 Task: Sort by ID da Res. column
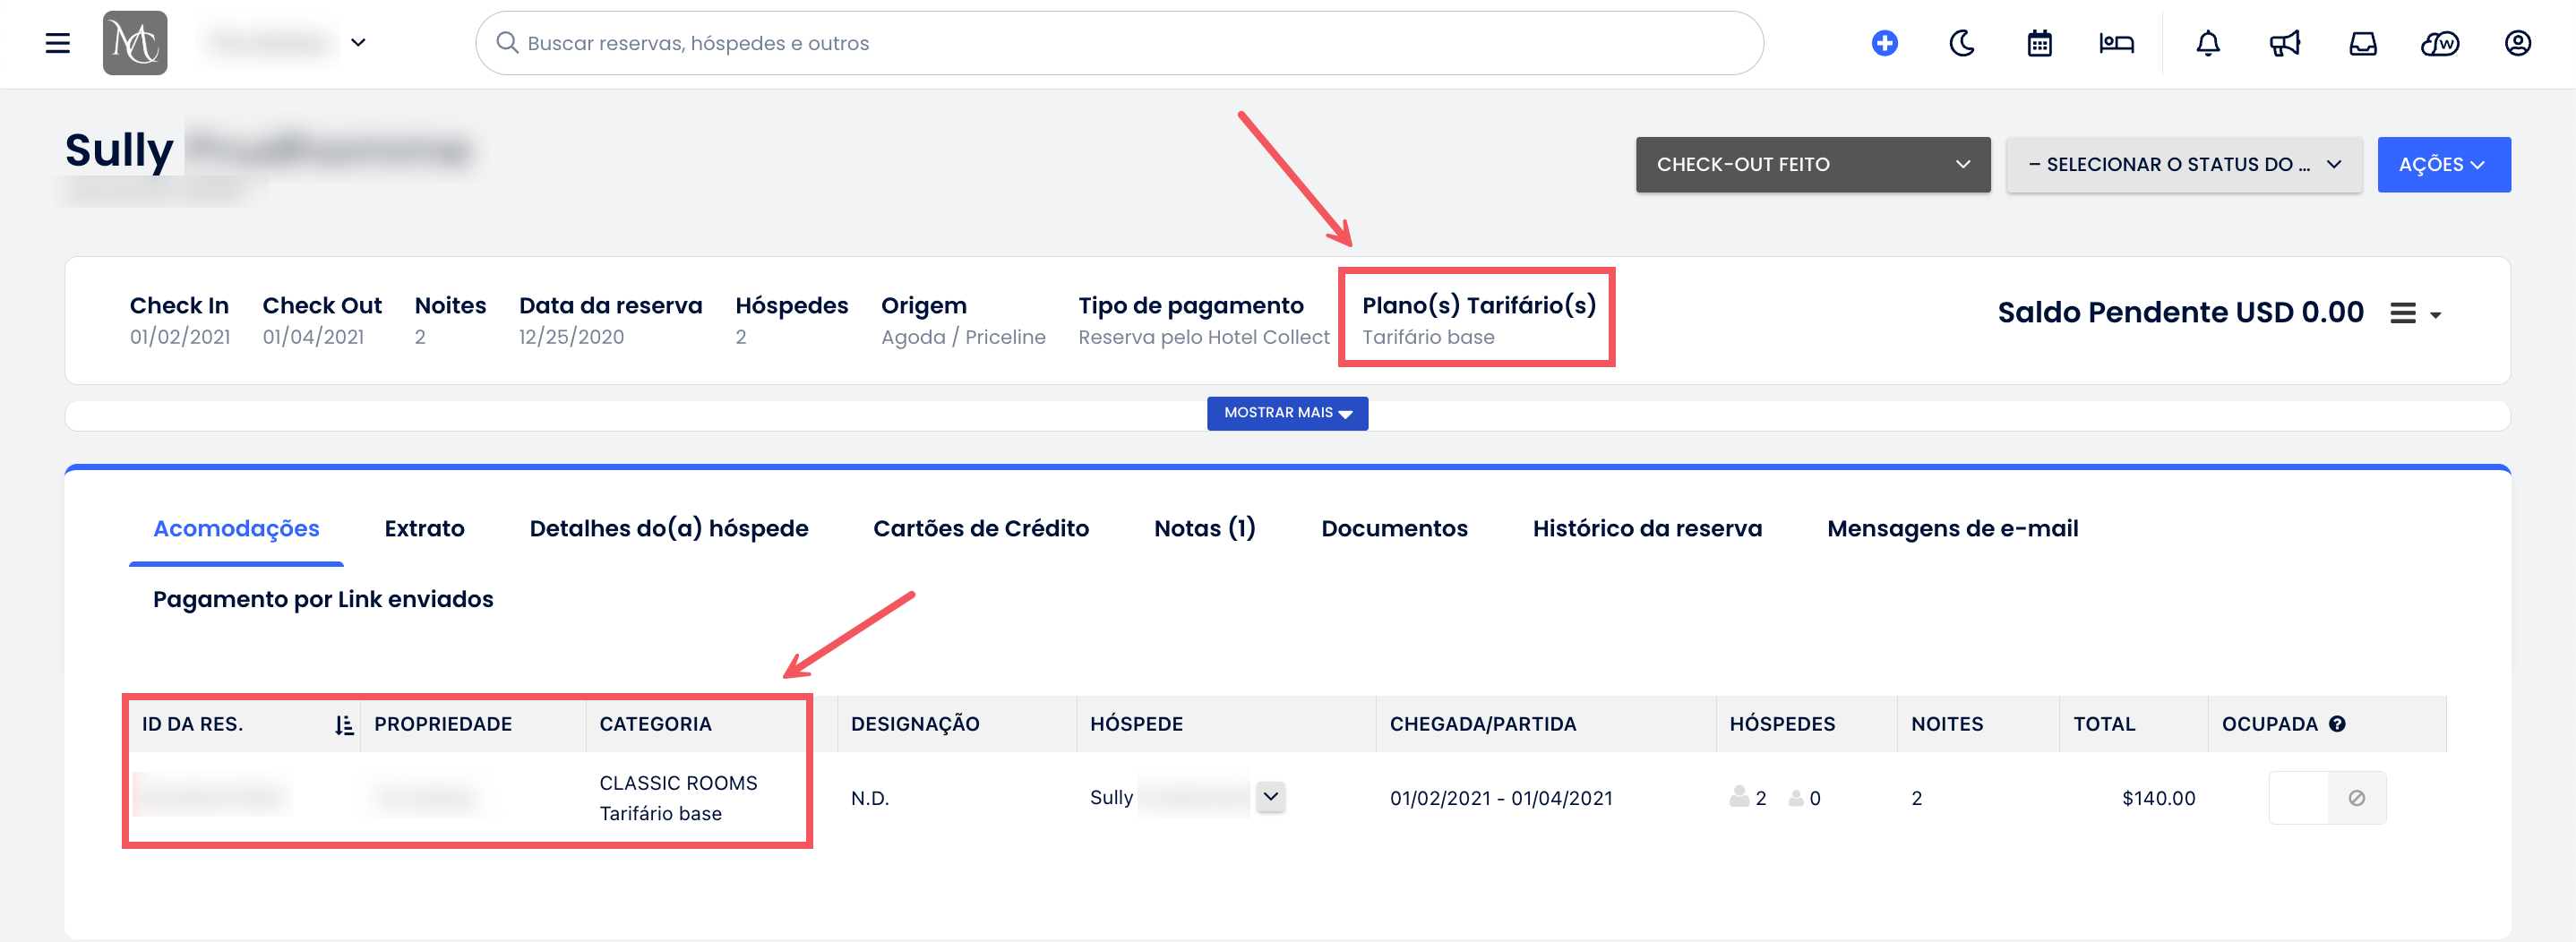(x=344, y=725)
